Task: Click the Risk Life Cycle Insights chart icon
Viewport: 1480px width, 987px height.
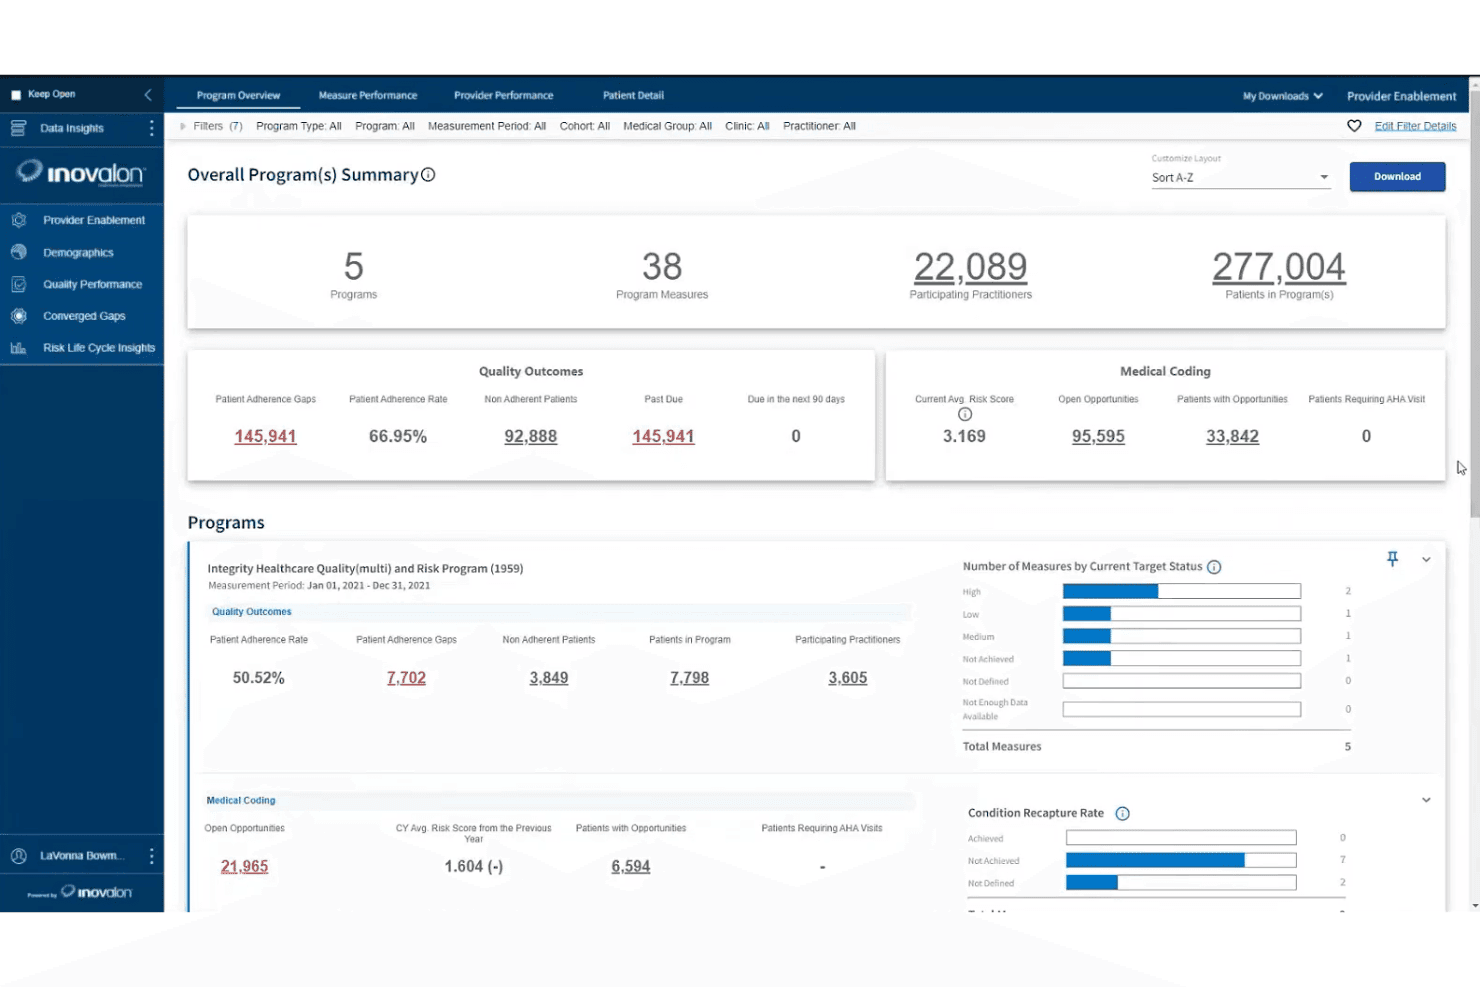Action: coord(18,348)
